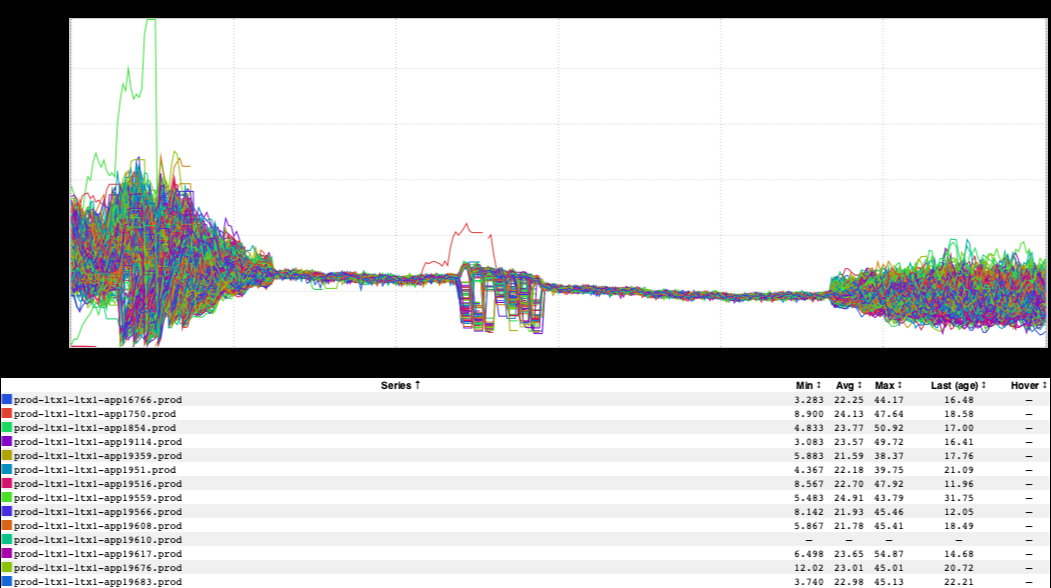Screen dimensions: 1051x588
Task: Toggle series prod-ltx1-ltx1-app19566.prod
Action: pyautogui.click(x=98, y=512)
